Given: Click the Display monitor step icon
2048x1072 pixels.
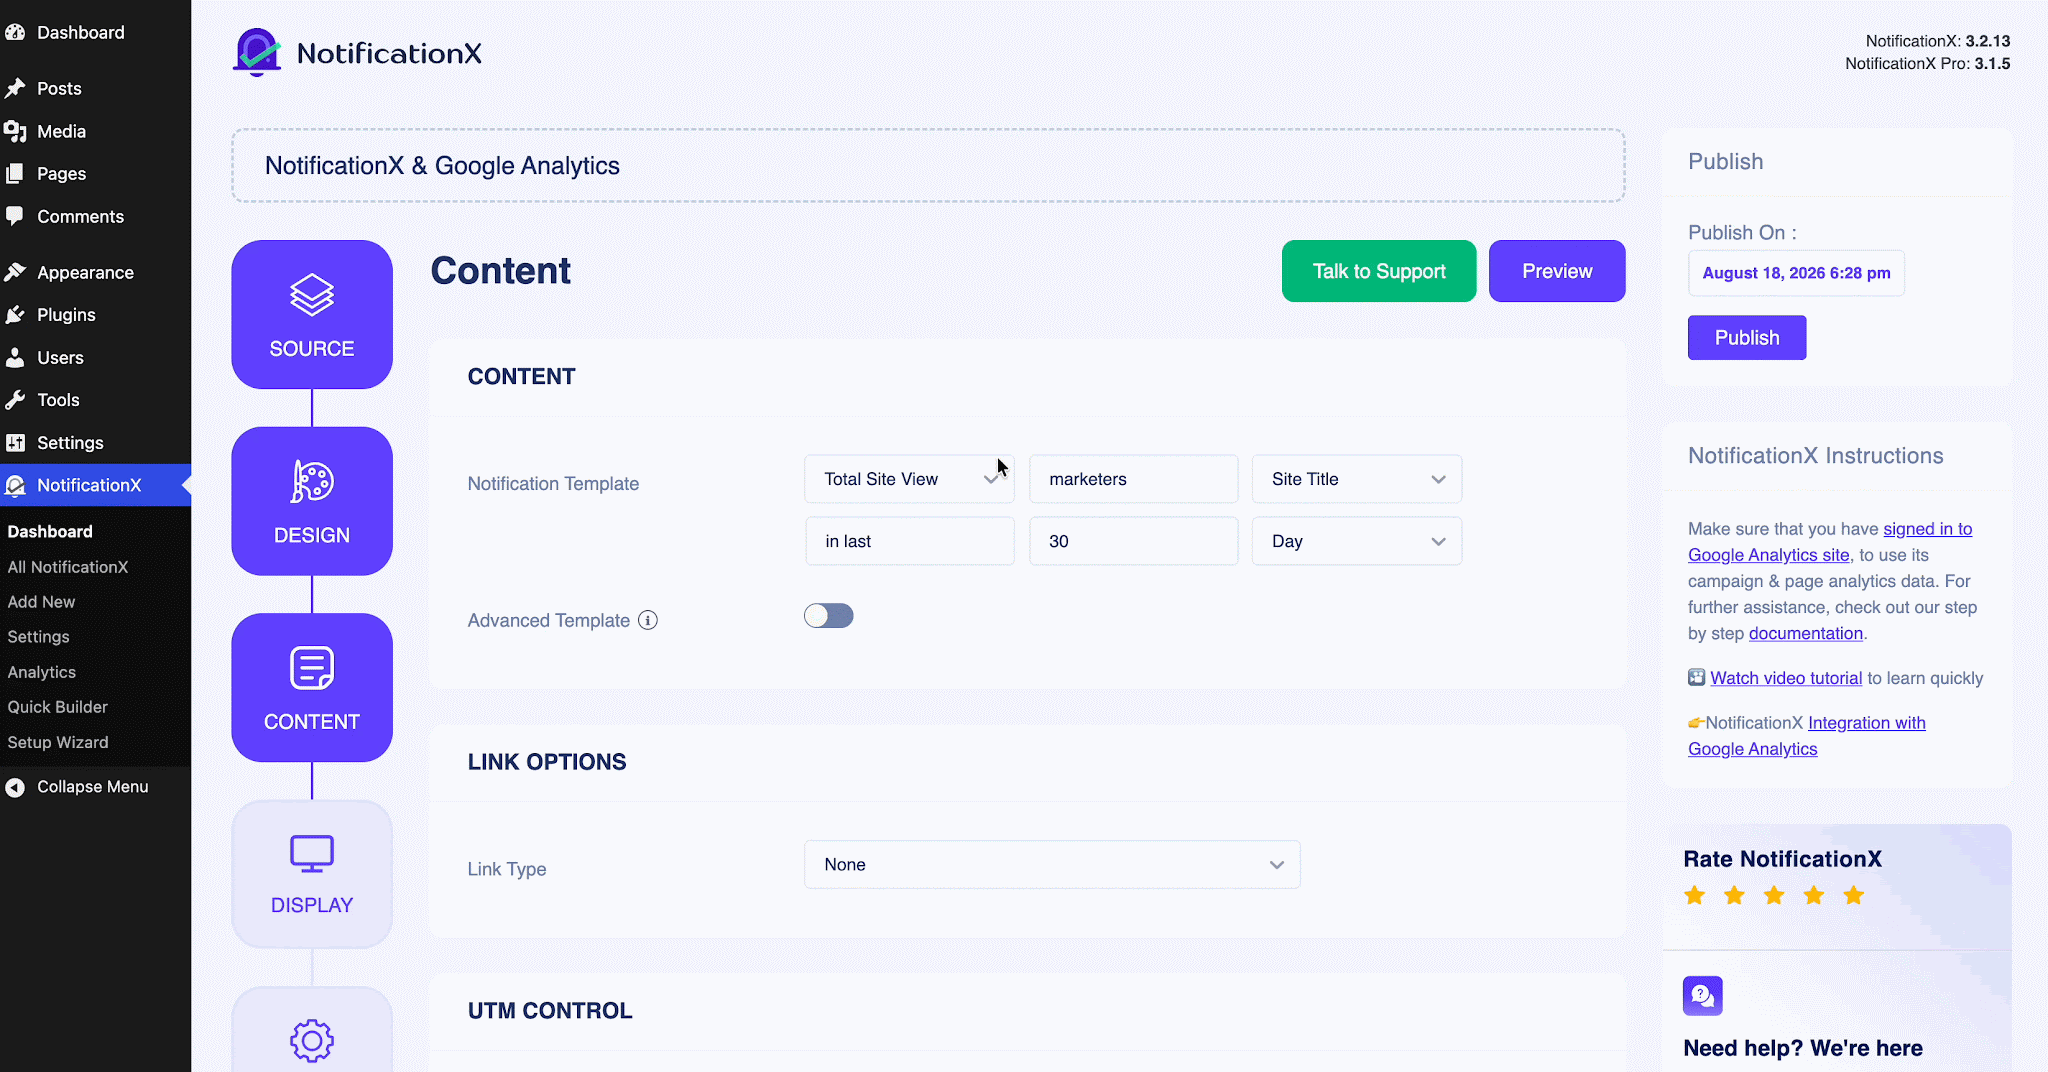Looking at the screenshot, I should 312,855.
